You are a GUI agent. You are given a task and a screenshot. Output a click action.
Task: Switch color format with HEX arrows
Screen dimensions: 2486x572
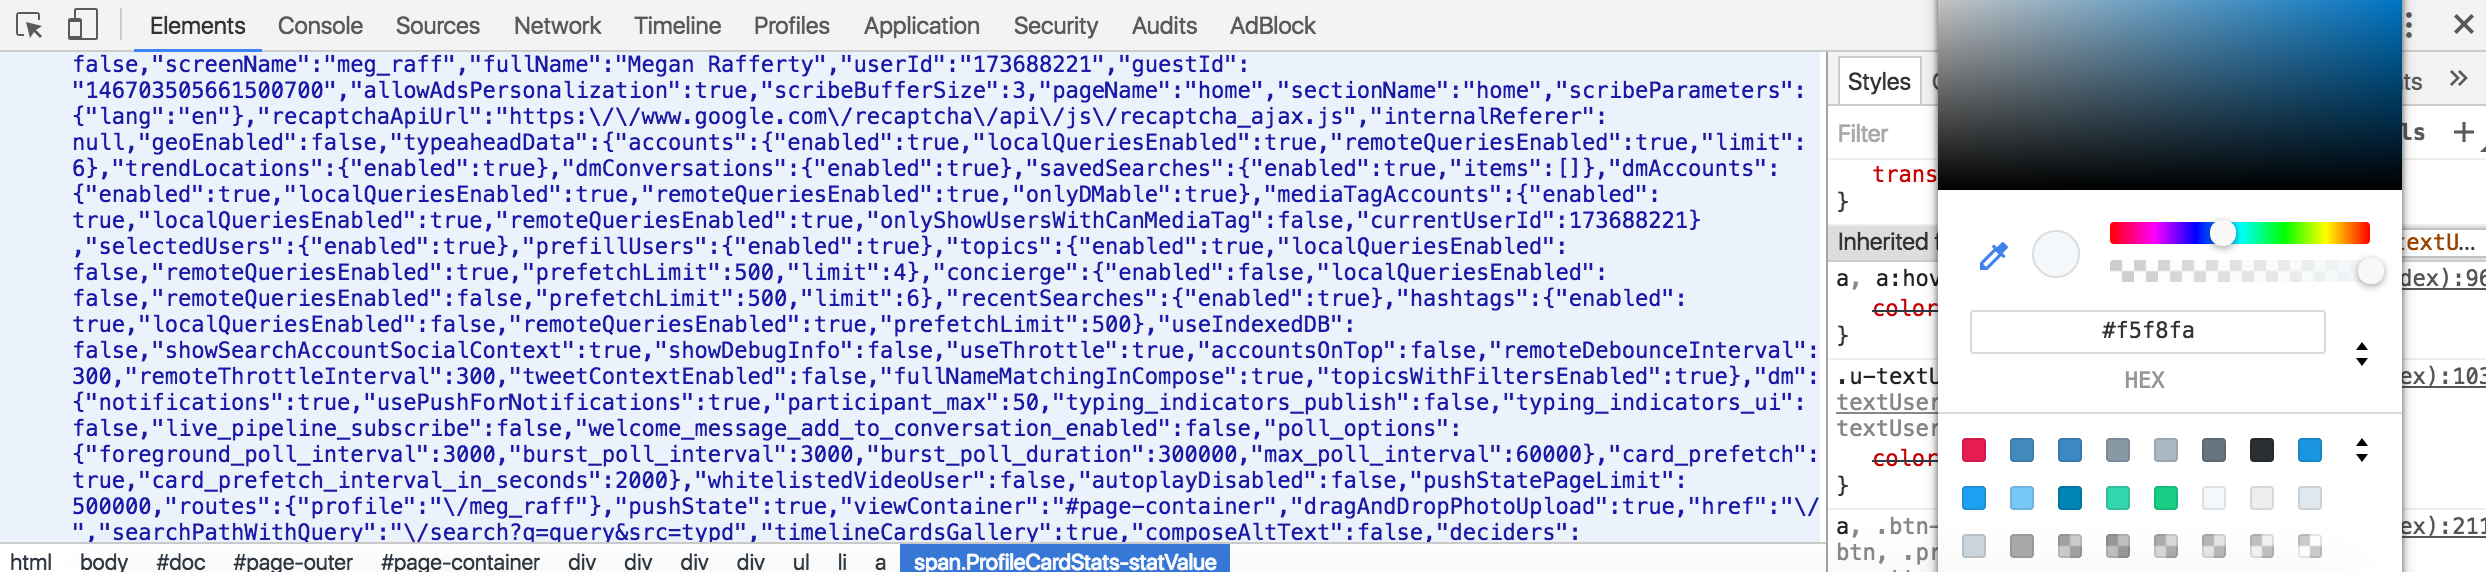pyautogui.click(x=2362, y=354)
